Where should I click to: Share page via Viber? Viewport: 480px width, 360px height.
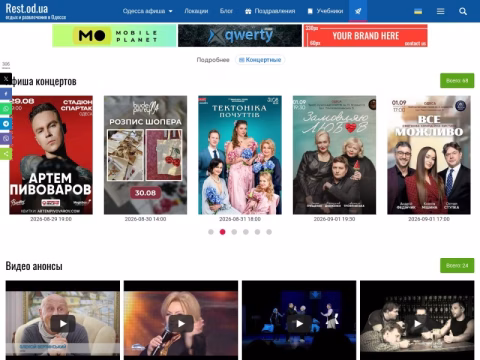6,139
